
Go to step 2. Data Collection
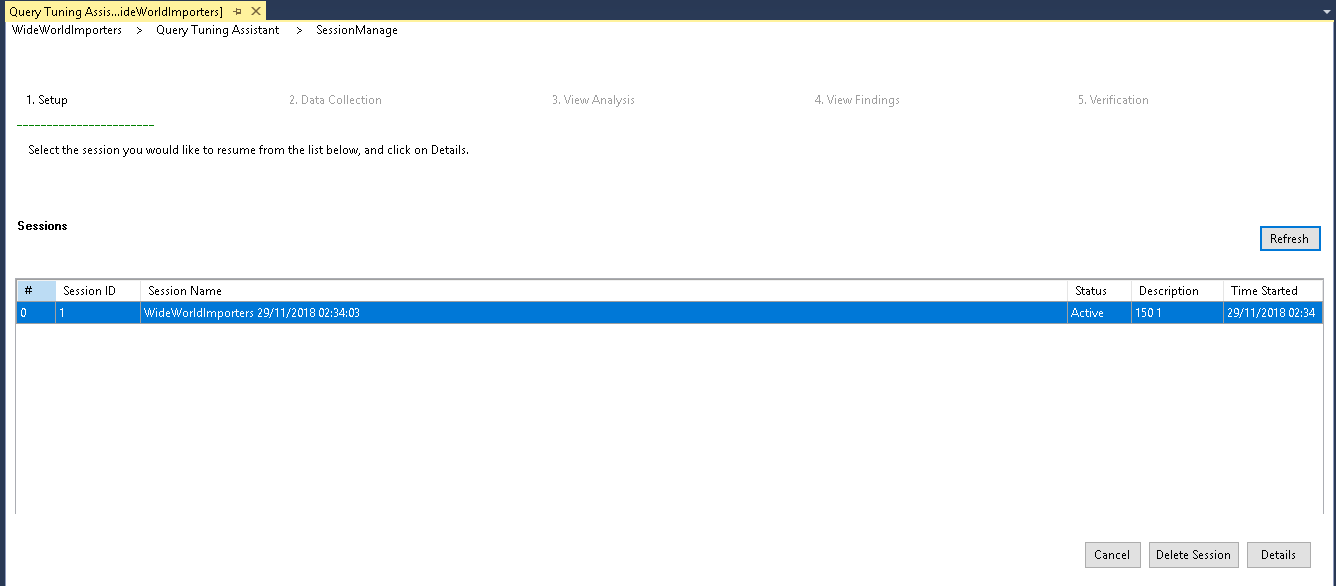335,100
